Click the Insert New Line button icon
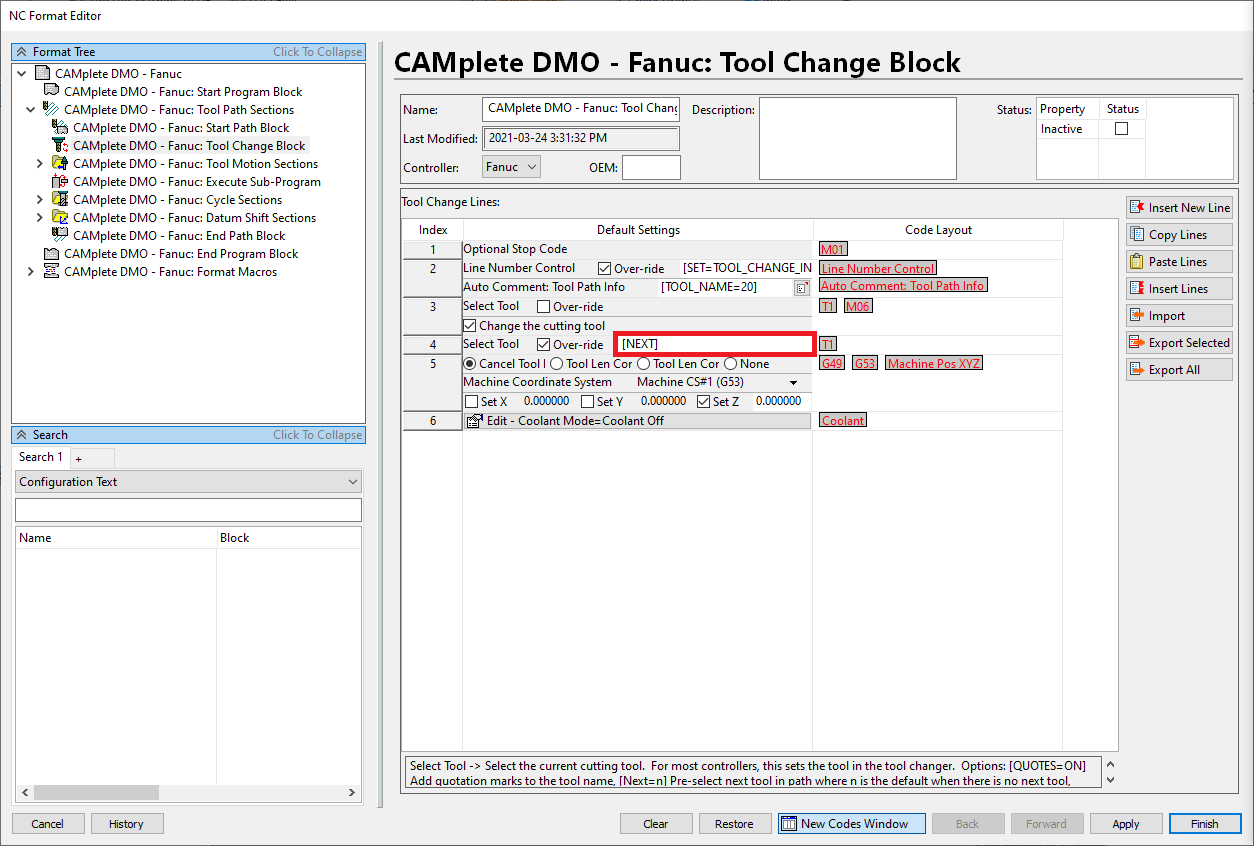This screenshot has width=1254, height=846. point(1137,207)
